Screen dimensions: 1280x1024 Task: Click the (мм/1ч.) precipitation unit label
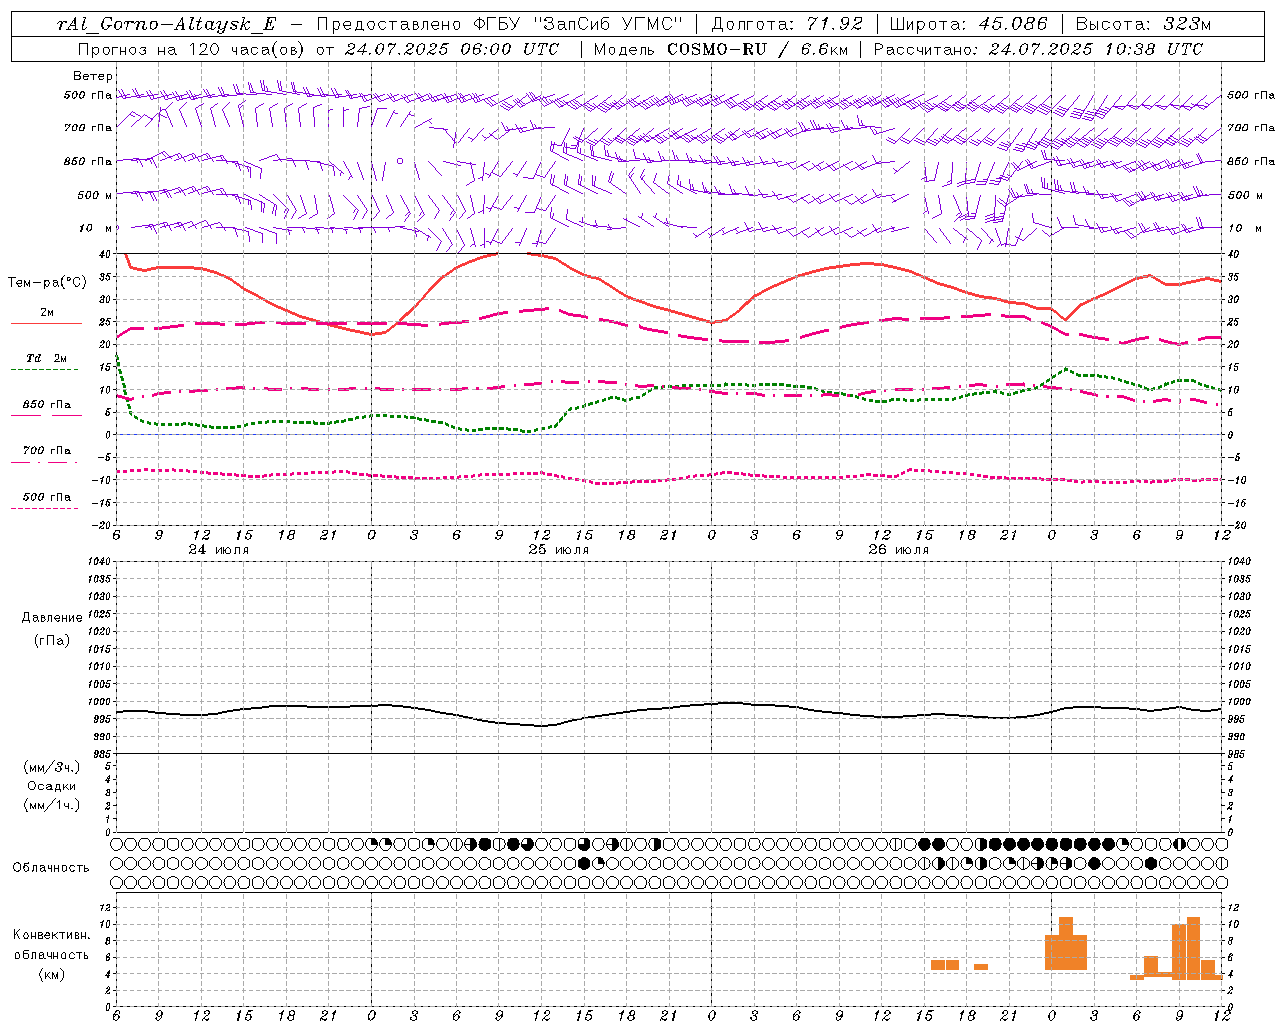click(x=52, y=805)
